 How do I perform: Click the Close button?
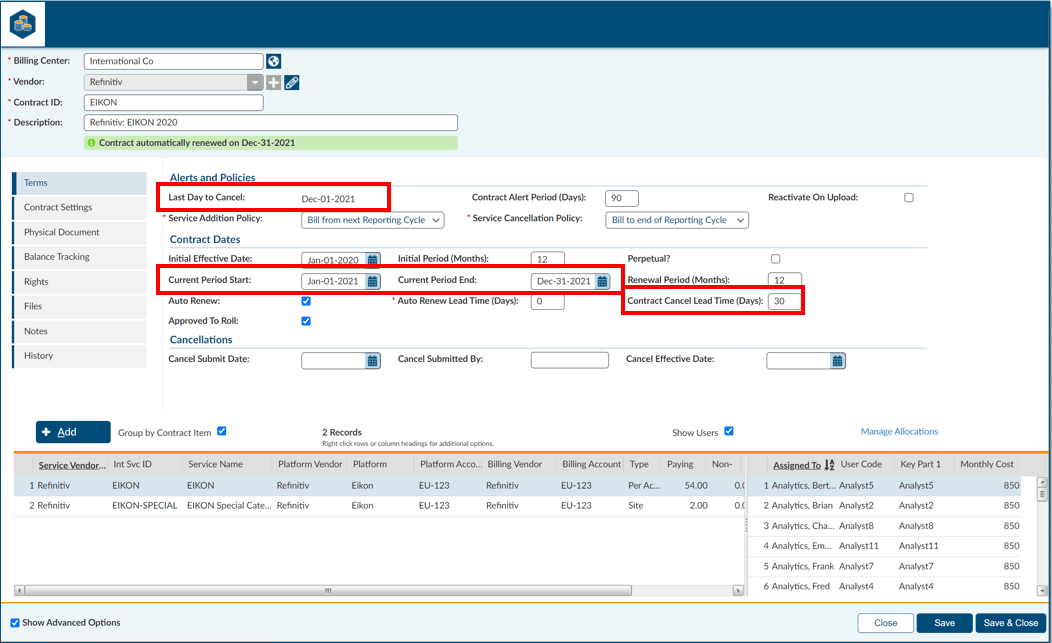pyautogui.click(x=886, y=623)
